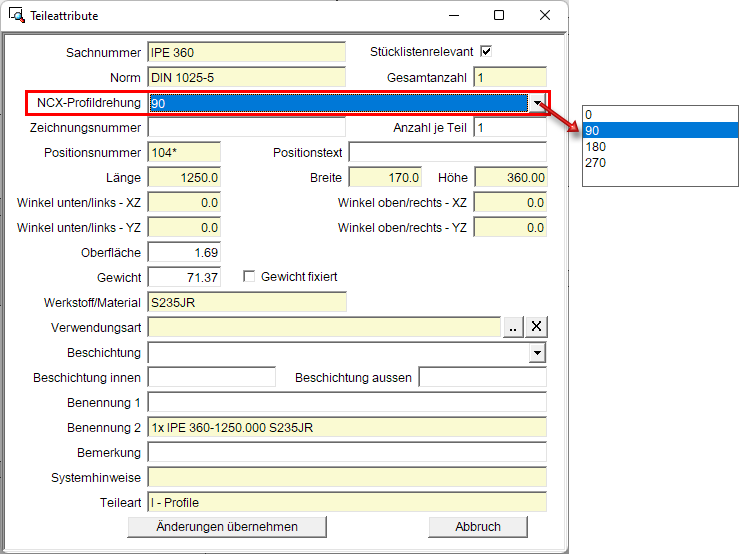
Task: Click Winkel unten/links - YZ field
Action: (x=184, y=227)
